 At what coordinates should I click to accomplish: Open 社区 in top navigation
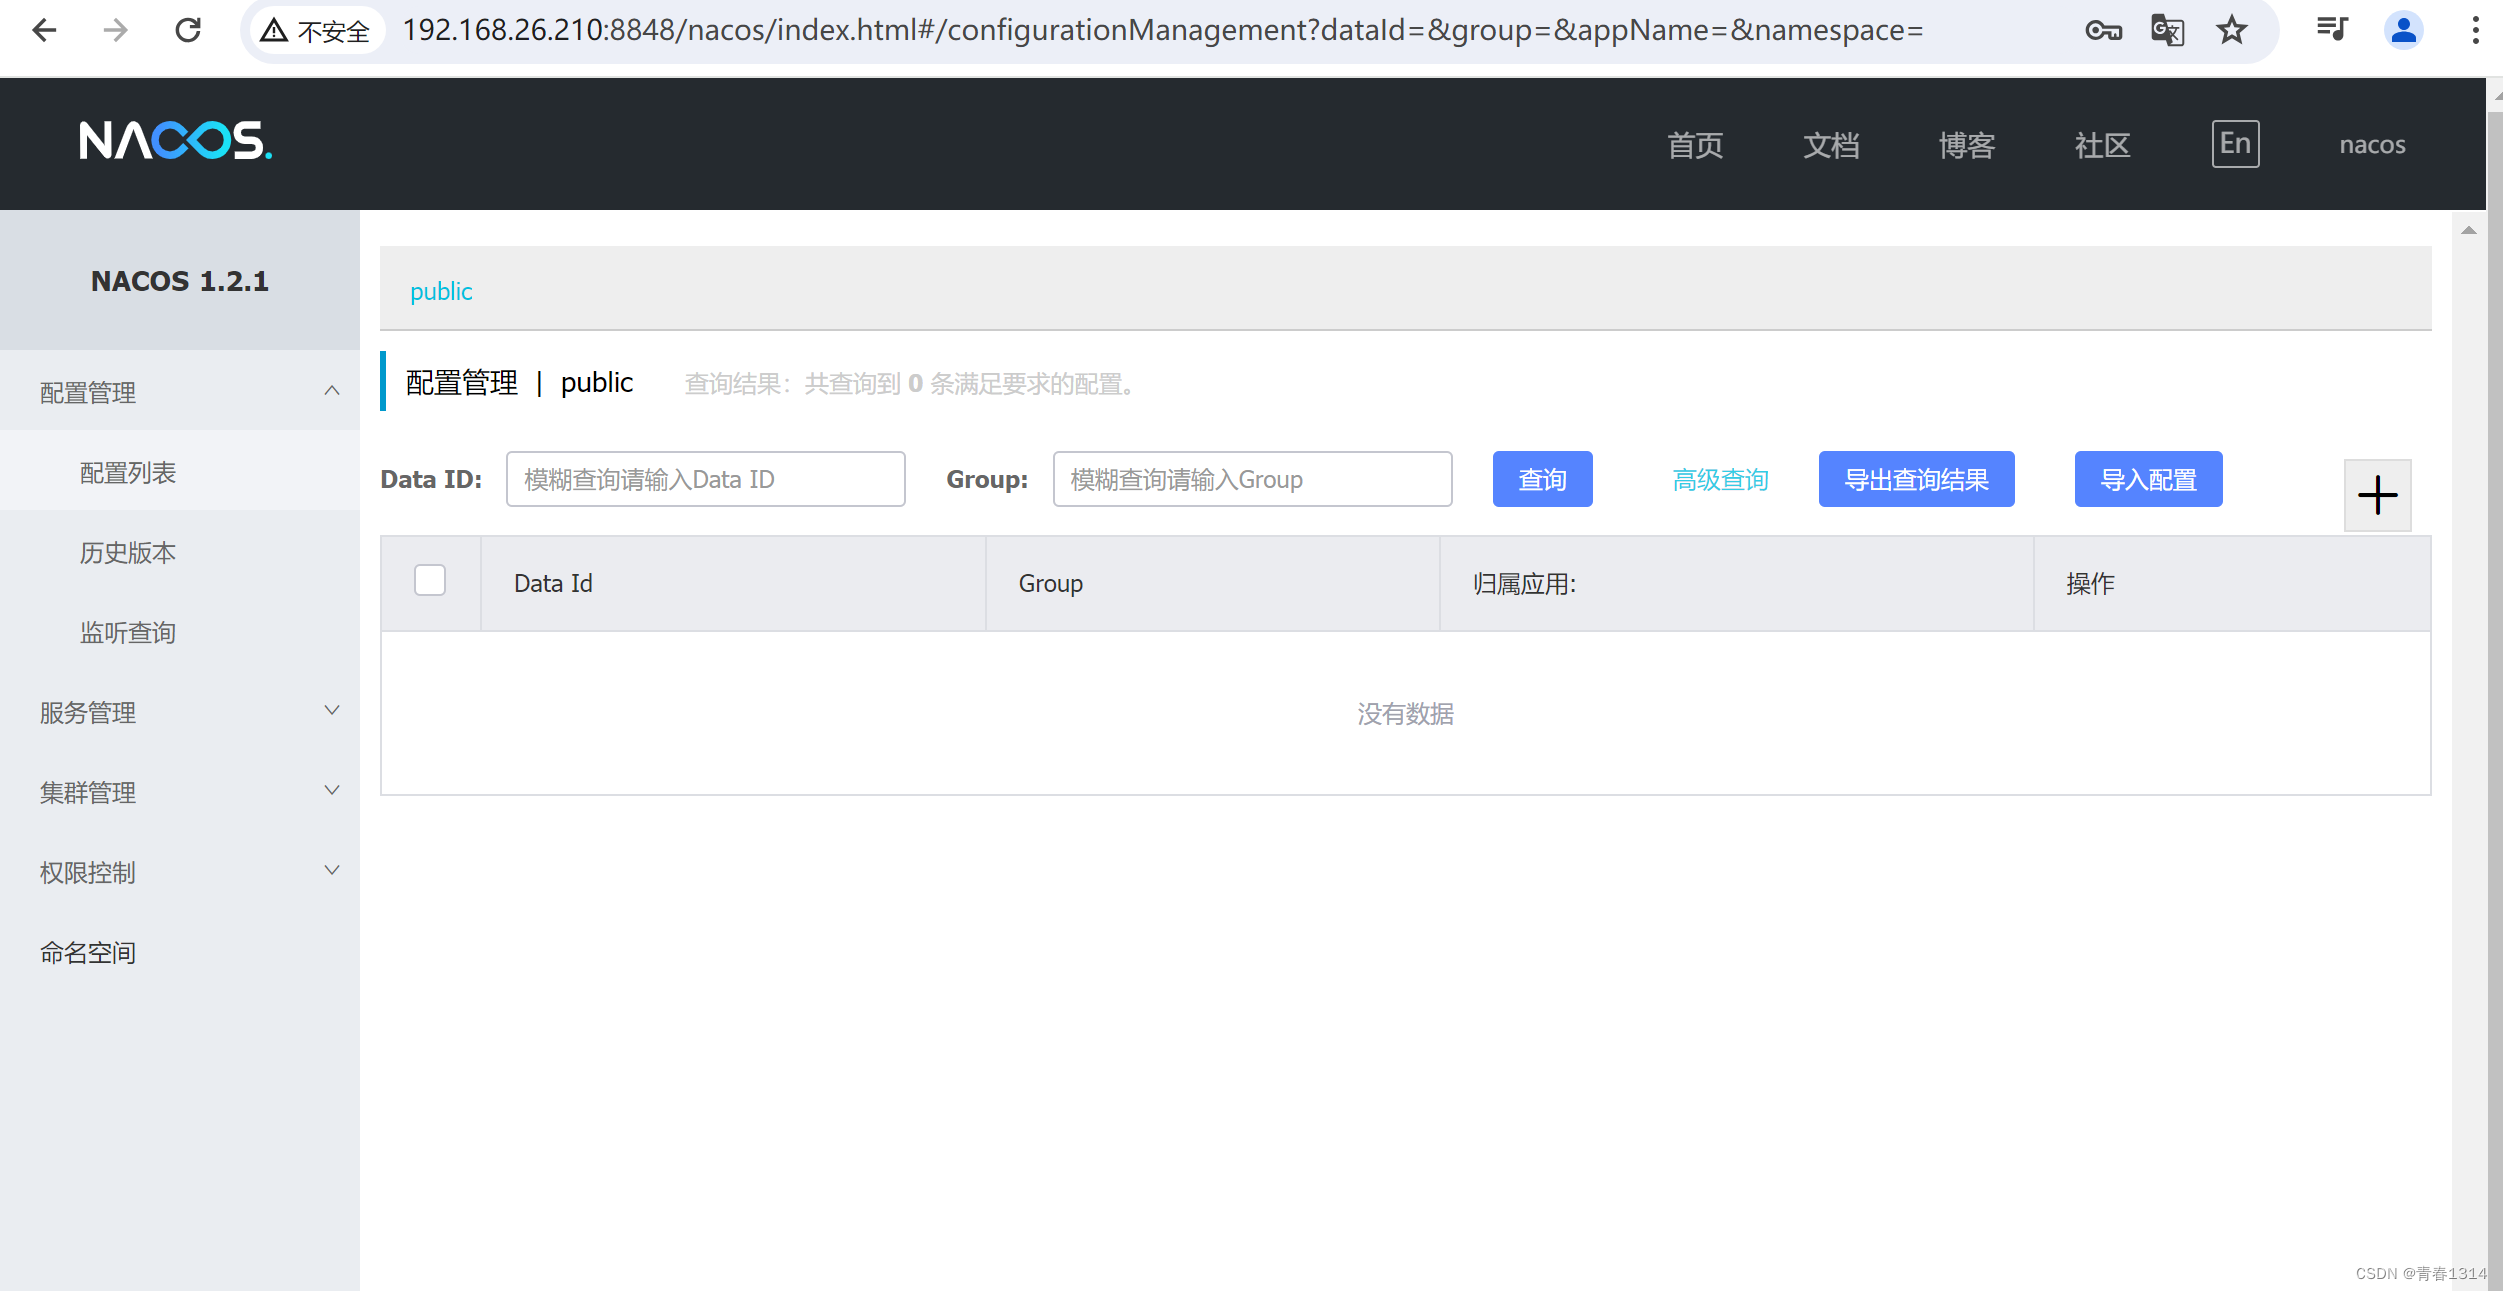coord(2102,145)
